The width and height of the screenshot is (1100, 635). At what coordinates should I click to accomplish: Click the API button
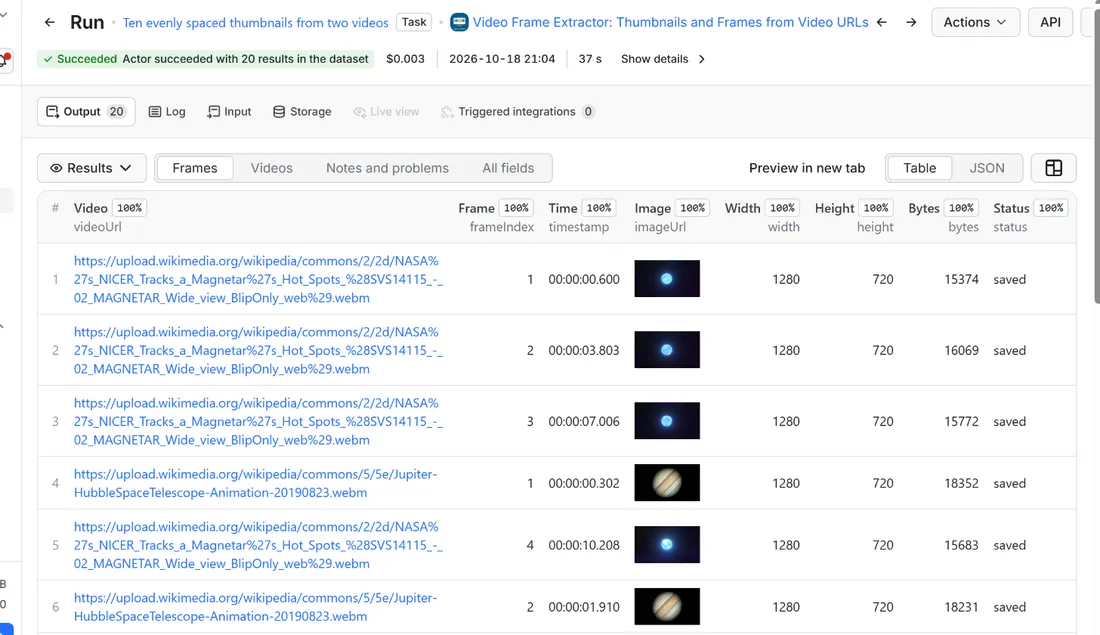coord(1050,22)
